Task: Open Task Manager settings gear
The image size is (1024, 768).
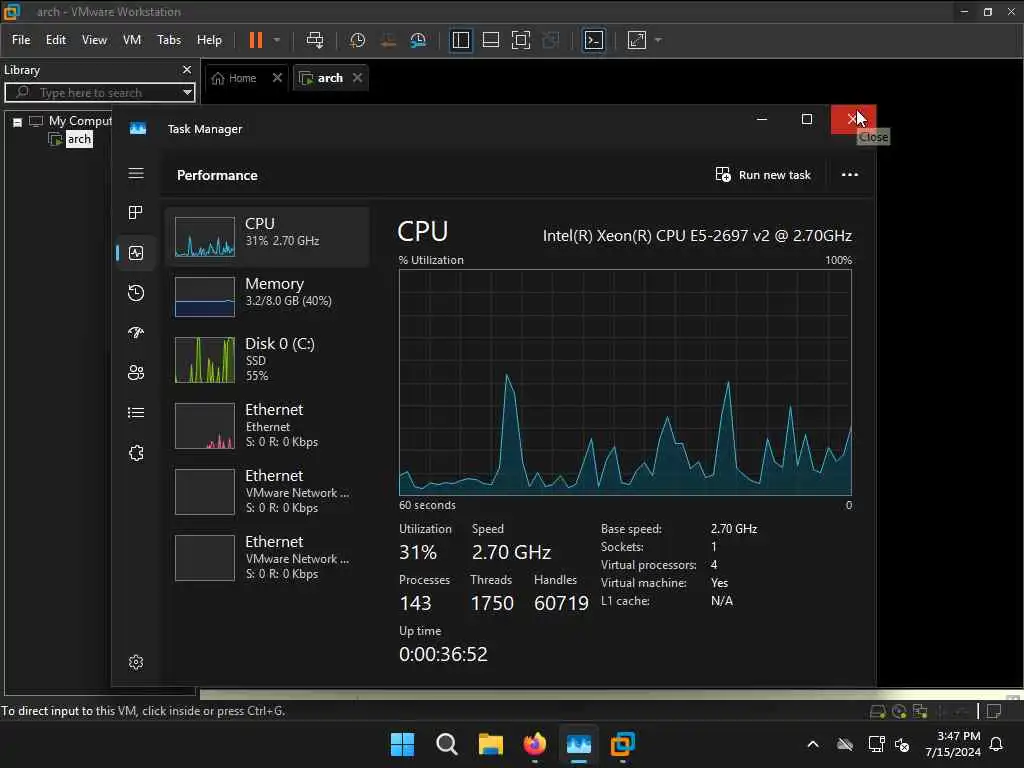Action: click(x=136, y=662)
